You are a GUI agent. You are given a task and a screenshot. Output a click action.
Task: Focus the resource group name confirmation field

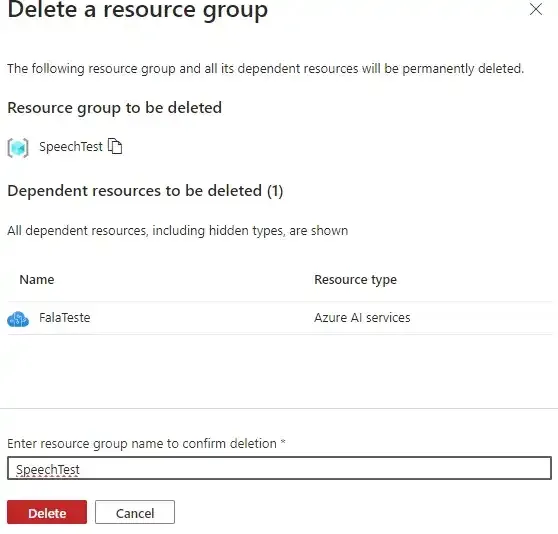coord(279,468)
